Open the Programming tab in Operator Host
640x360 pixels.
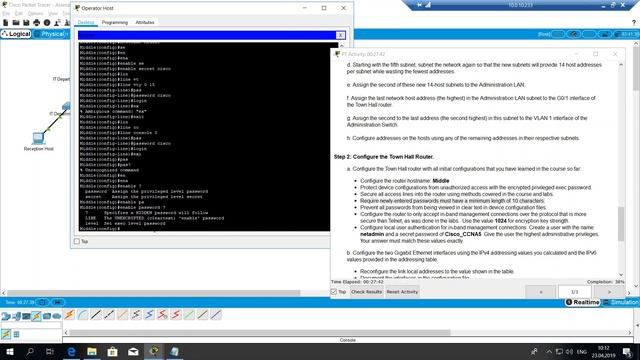pyautogui.click(x=115, y=22)
